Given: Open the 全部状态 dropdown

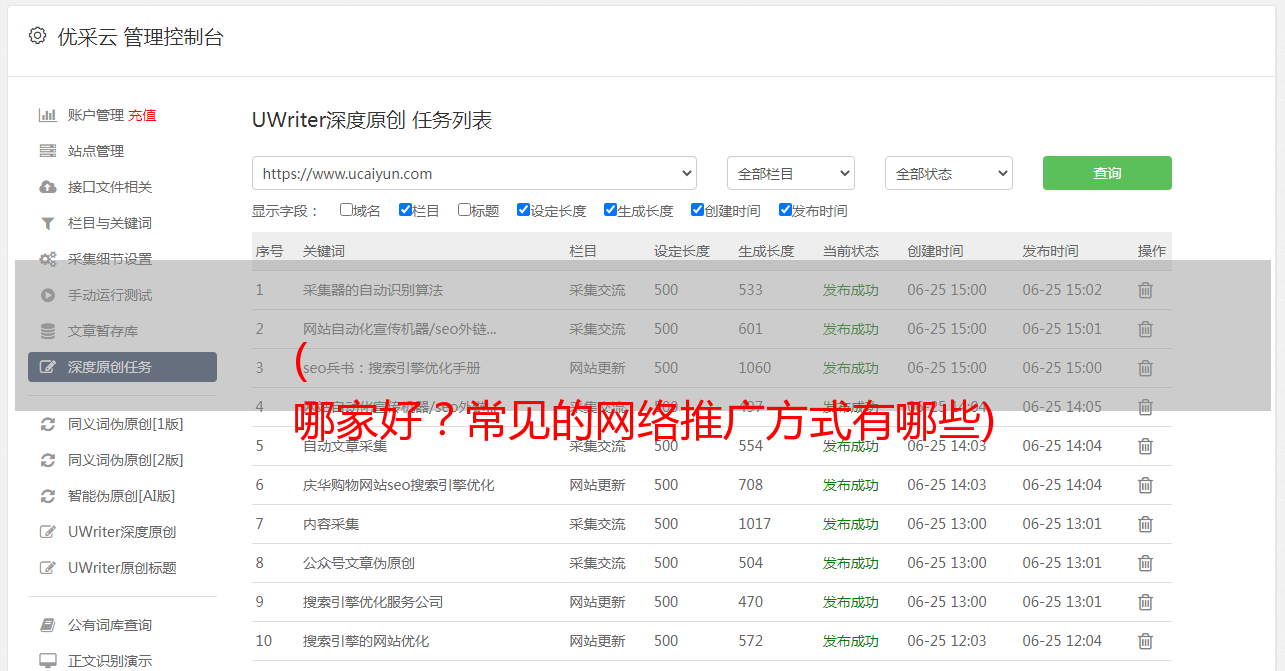Looking at the screenshot, I should pyautogui.click(x=949, y=173).
